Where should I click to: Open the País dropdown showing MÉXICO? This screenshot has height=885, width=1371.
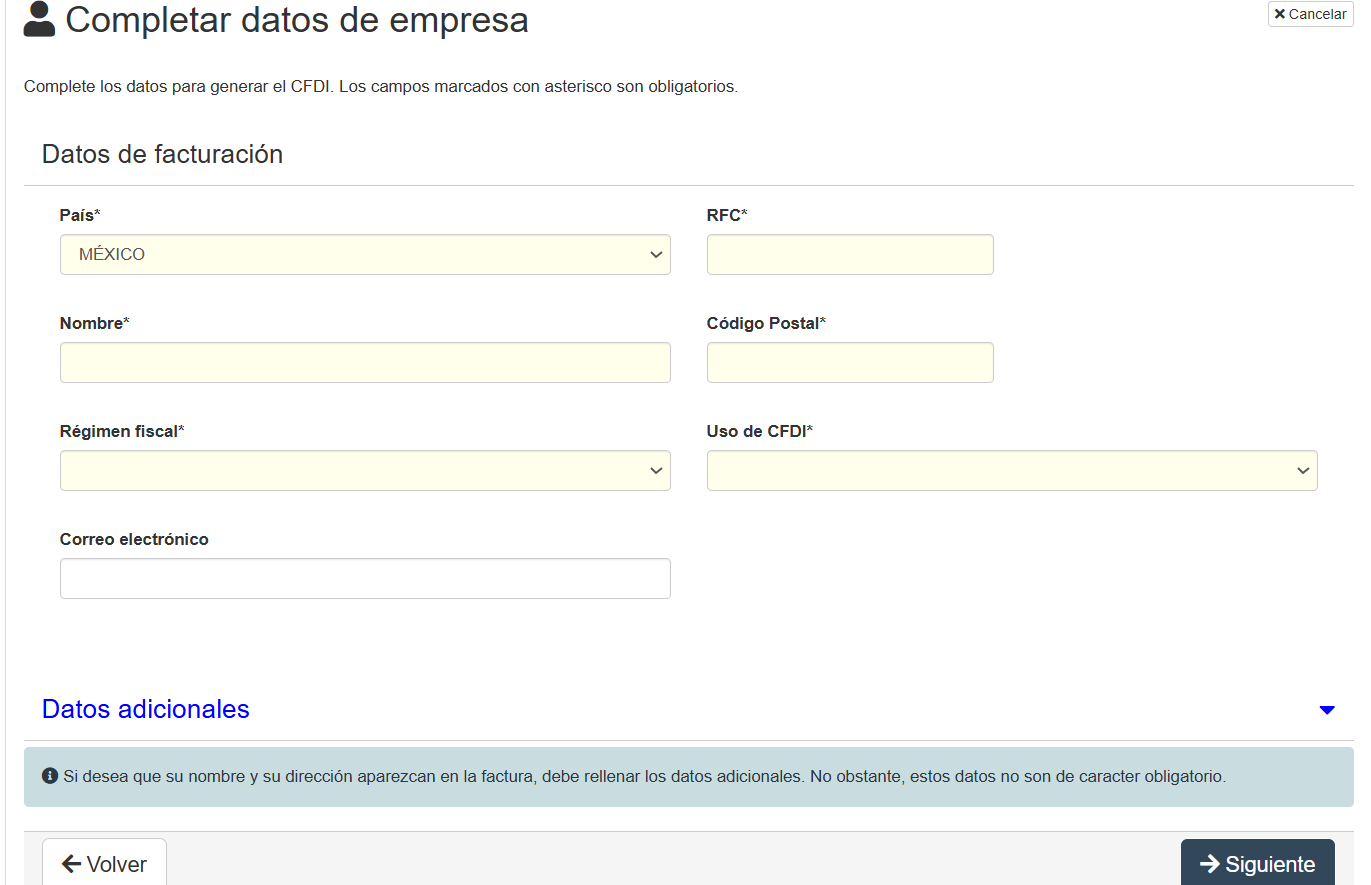coord(365,255)
